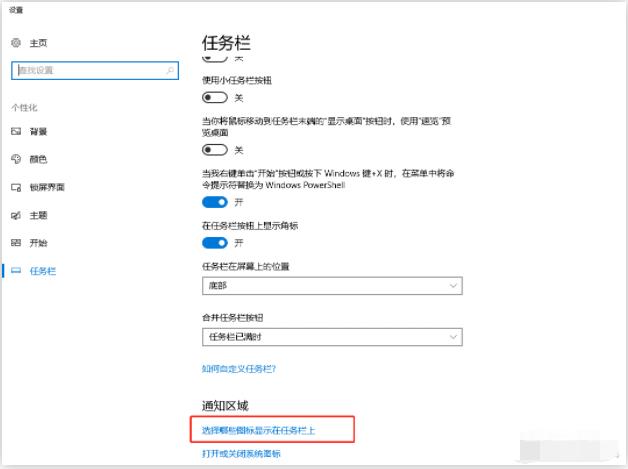
Task: Open the 如何自定义任务栏? help link
Action: pos(239,369)
